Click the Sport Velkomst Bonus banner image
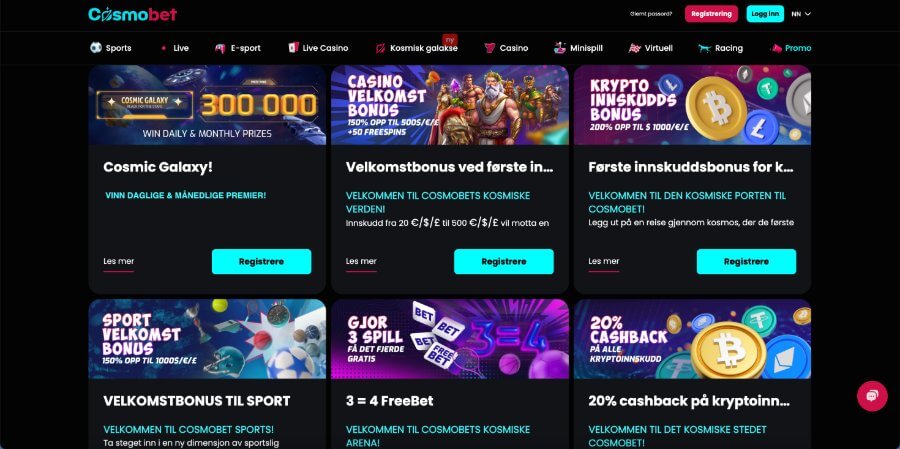Viewport: 900px width, 449px height. coord(207,339)
